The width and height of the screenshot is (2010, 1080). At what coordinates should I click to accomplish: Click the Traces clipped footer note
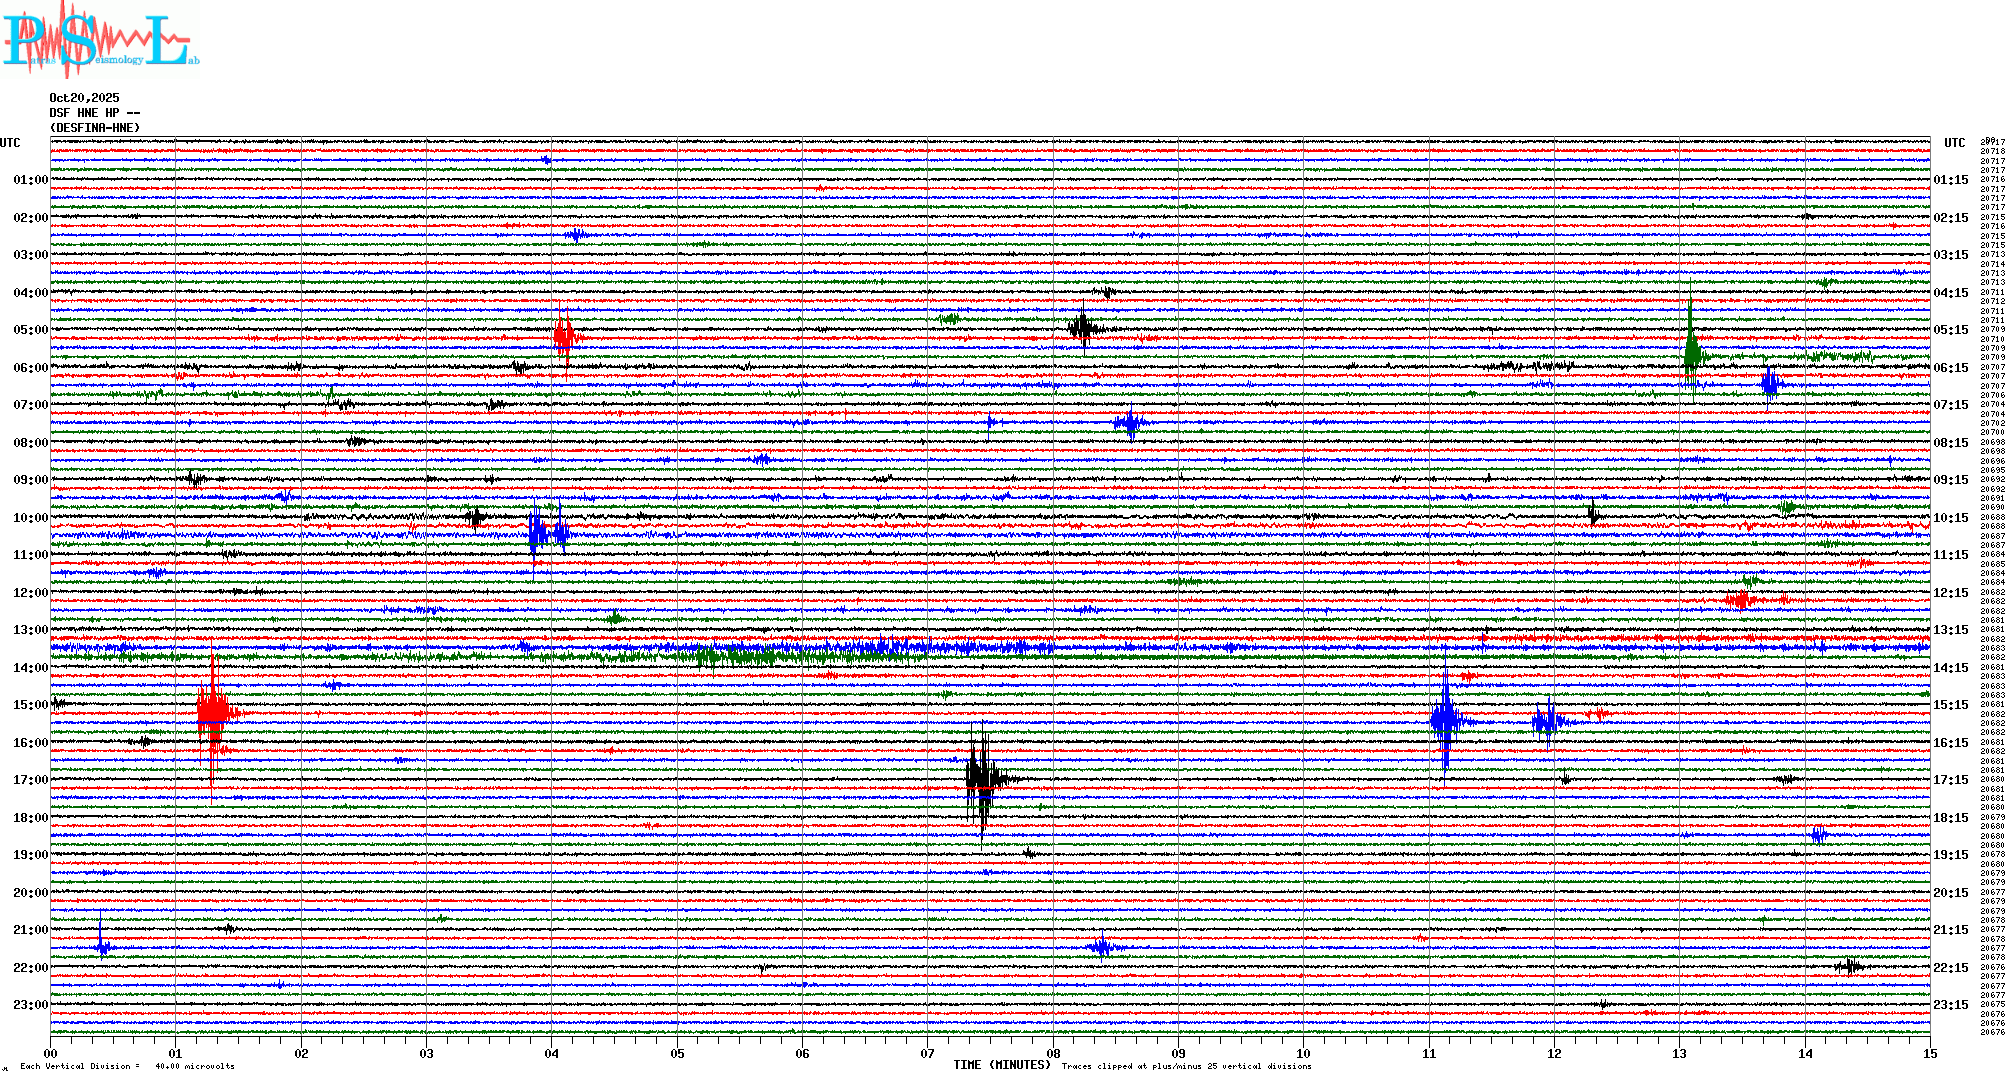(x=1186, y=1066)
